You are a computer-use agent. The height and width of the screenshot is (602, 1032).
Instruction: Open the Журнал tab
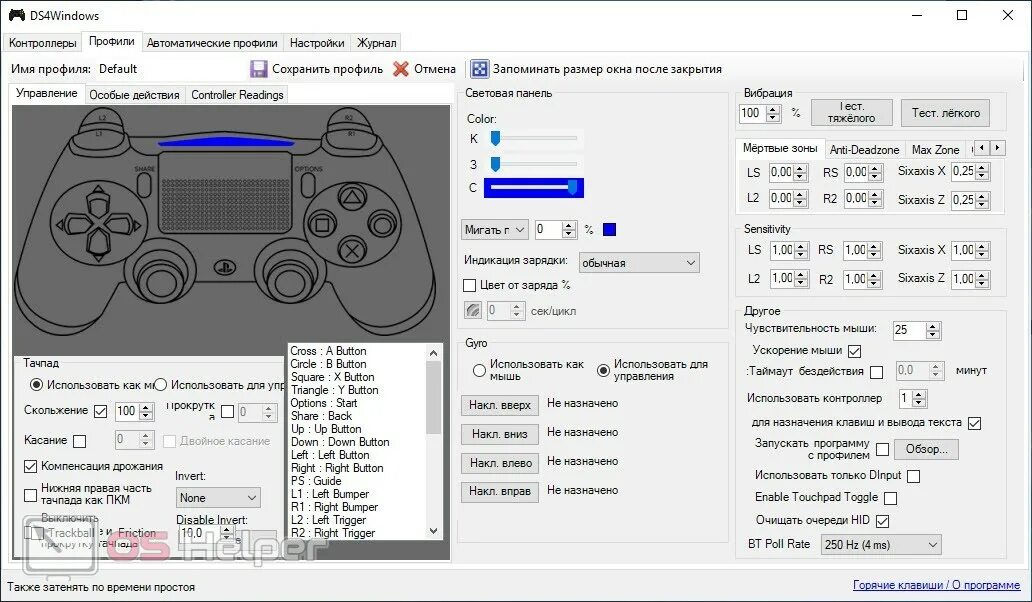click(376, 43)
